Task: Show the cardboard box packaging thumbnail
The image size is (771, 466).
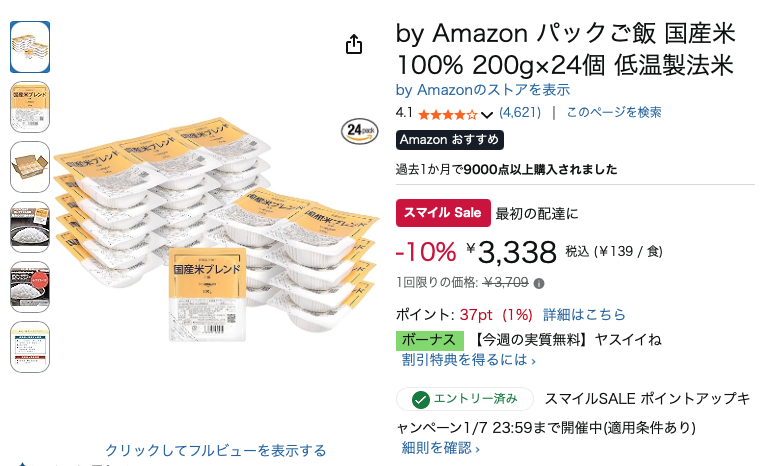Action: 30,167
